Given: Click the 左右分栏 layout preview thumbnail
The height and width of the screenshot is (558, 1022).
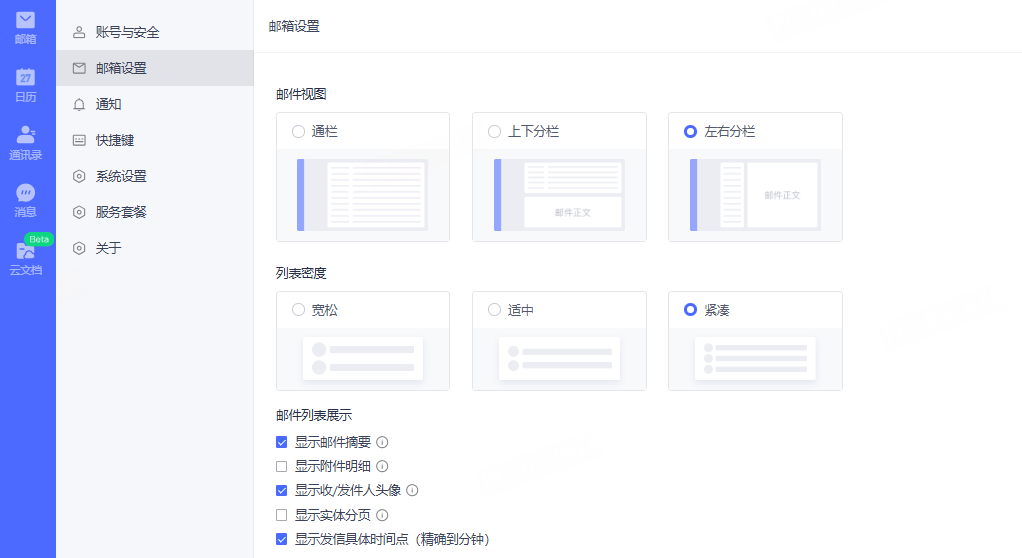Looking at the screenshot, I should click(755, 195).
